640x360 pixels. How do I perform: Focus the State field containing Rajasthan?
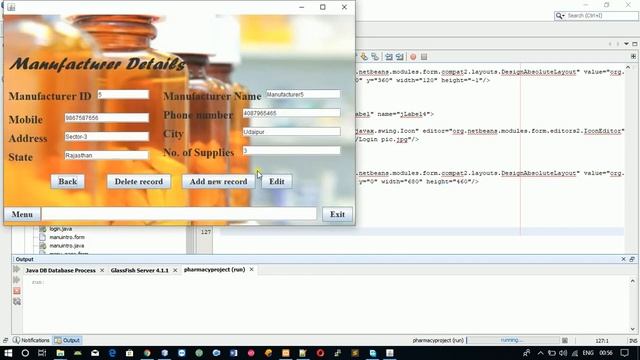click(x=107, y=156)
